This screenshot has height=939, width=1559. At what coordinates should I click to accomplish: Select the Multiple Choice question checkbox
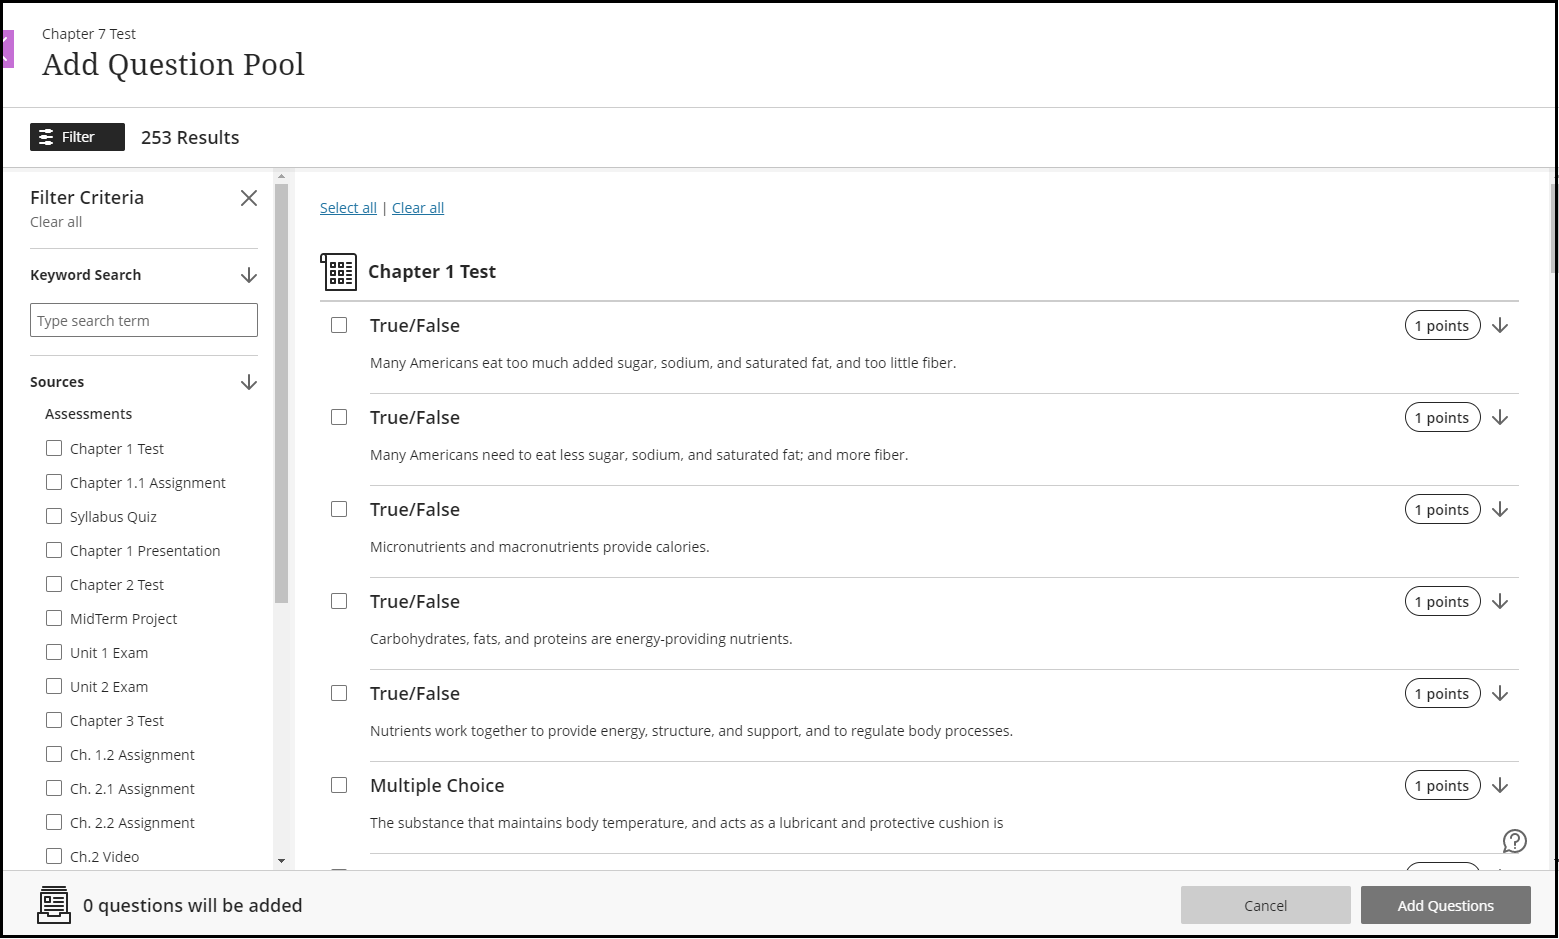pyautogui.click(x=339, y=786)
